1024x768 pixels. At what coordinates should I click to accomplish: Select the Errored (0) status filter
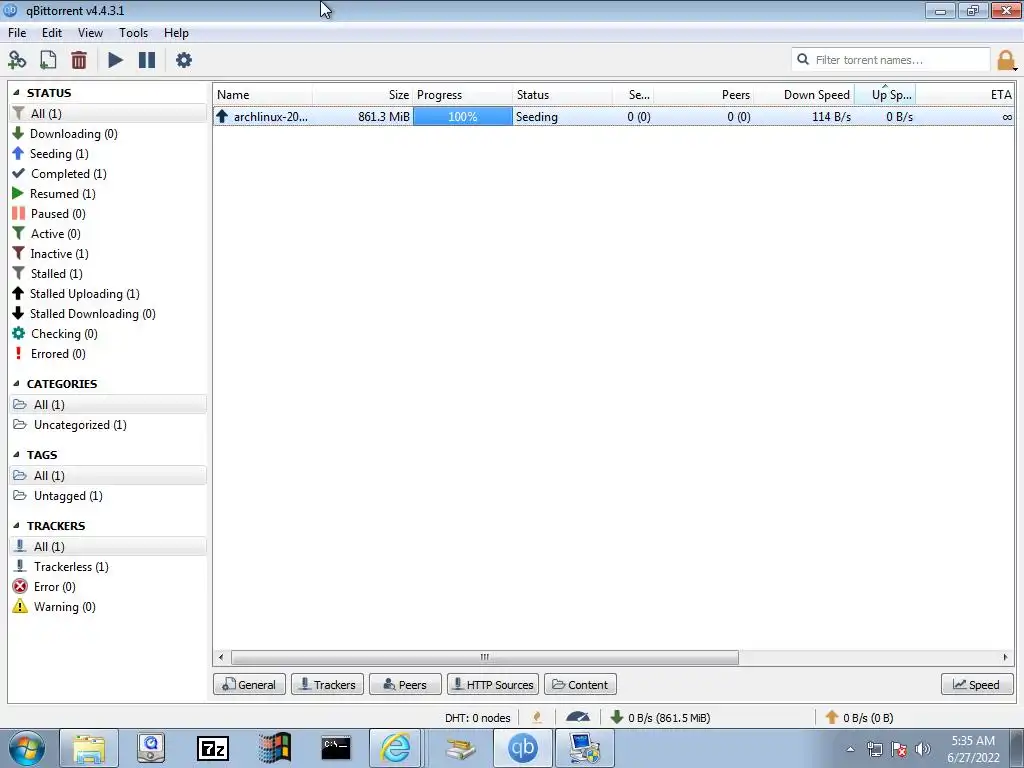pyautogui.click(x=57, y=354)
